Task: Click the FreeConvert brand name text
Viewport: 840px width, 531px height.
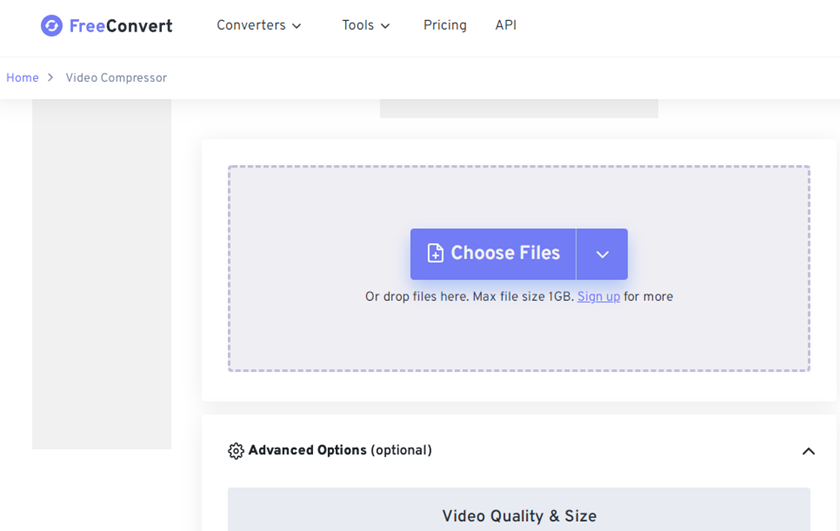Action: coord(121,26)
